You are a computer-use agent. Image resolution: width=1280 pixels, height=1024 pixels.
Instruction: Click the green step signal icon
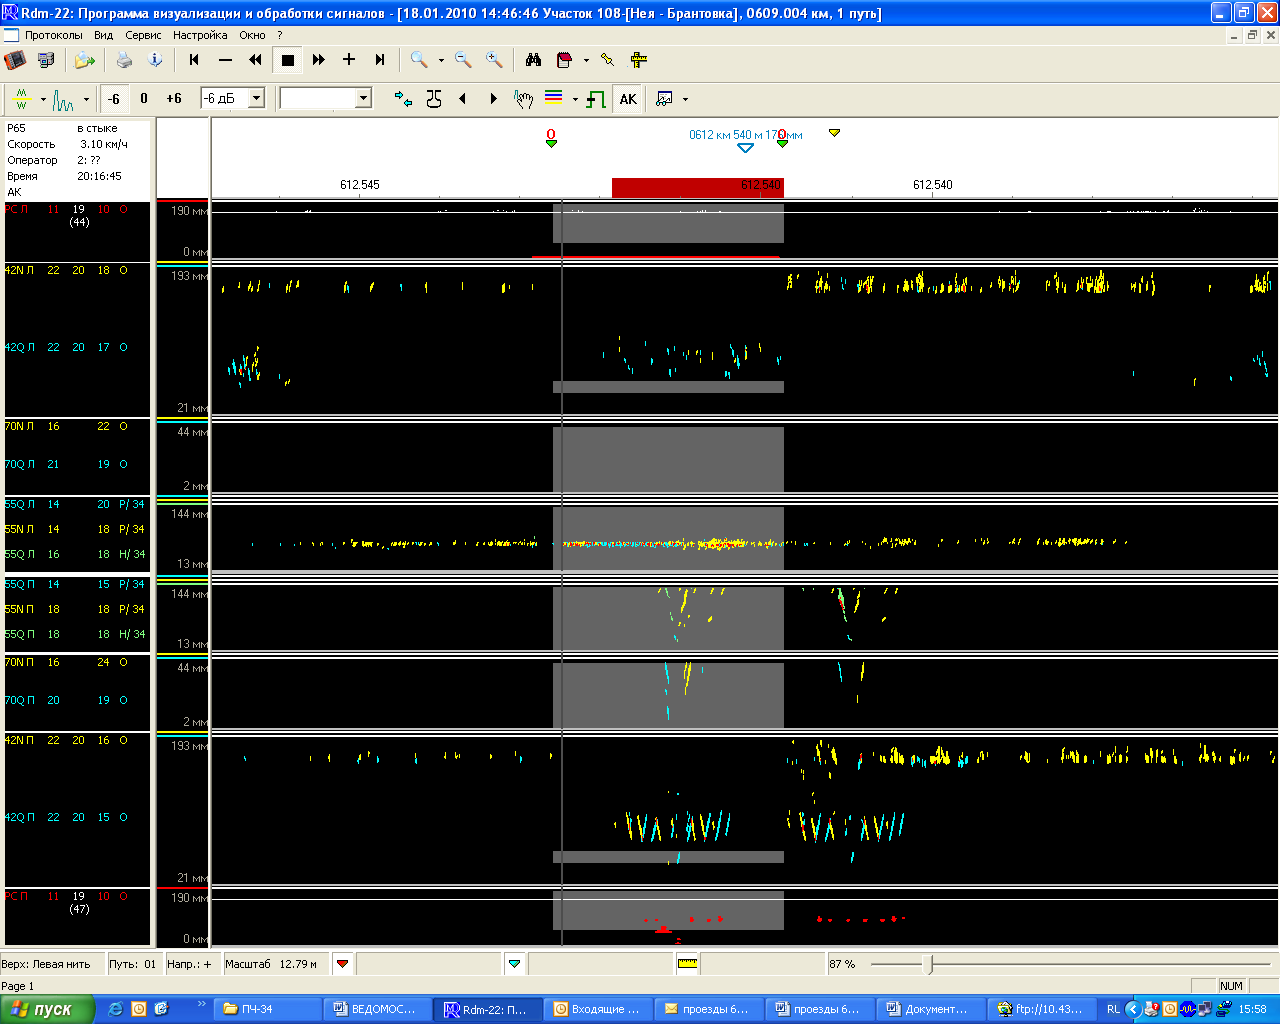[x=596, y=99]
